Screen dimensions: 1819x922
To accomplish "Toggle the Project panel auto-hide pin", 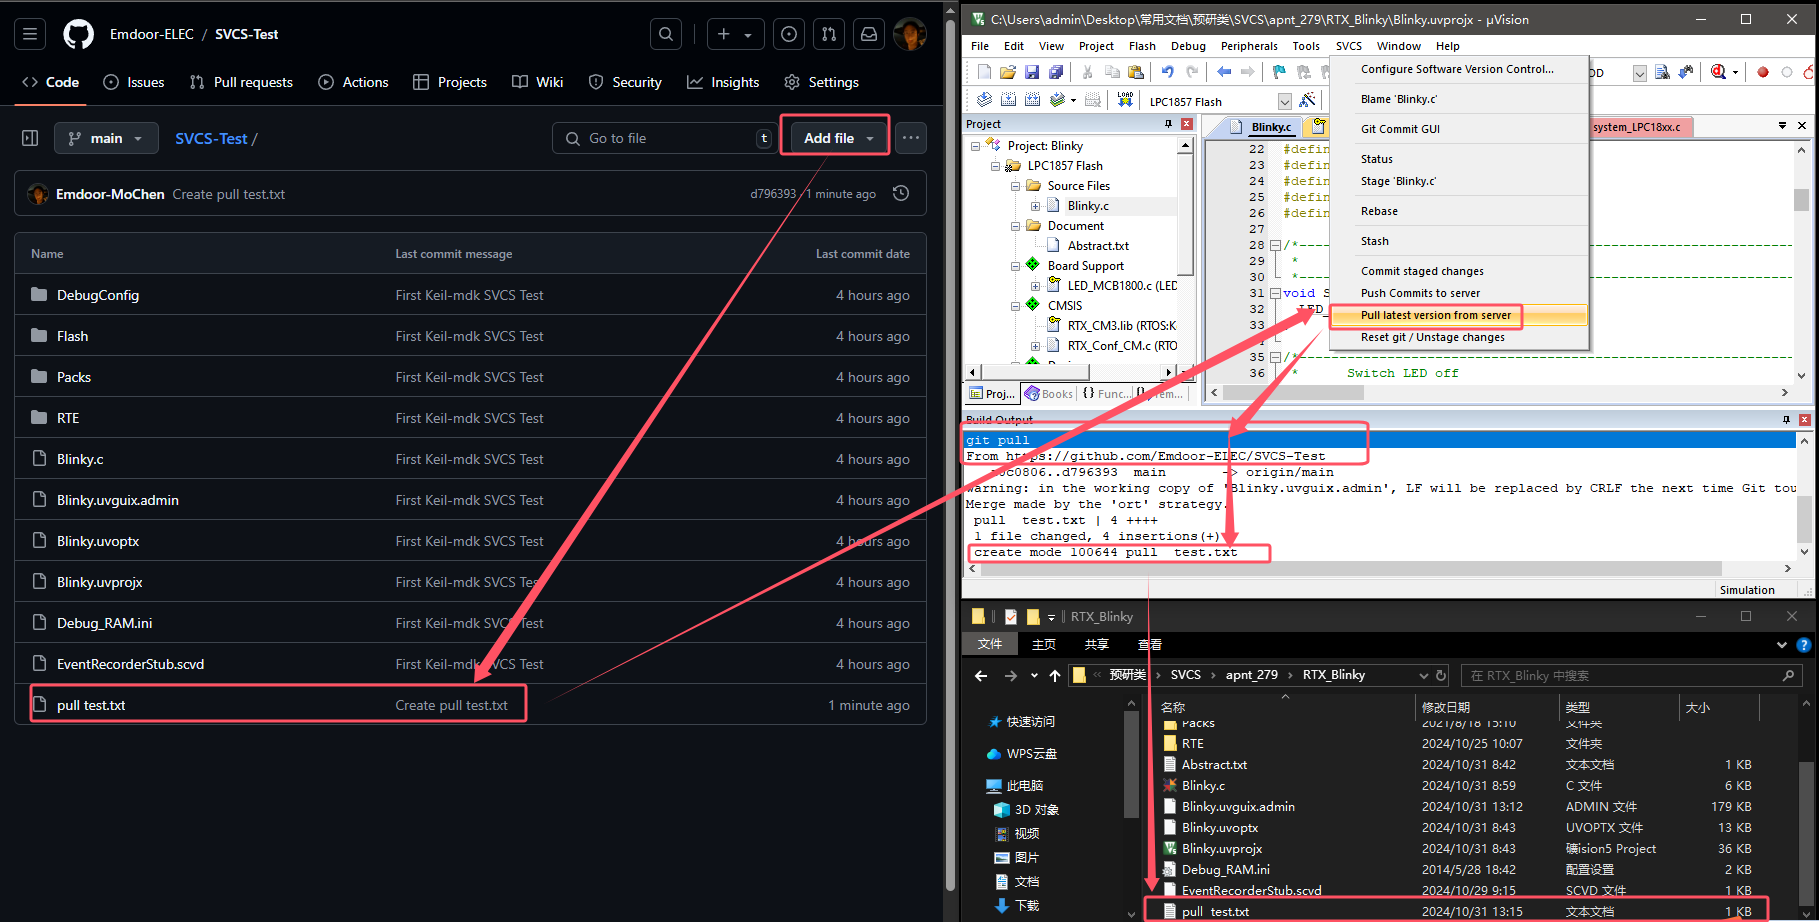I will (x=1168, y=124).
